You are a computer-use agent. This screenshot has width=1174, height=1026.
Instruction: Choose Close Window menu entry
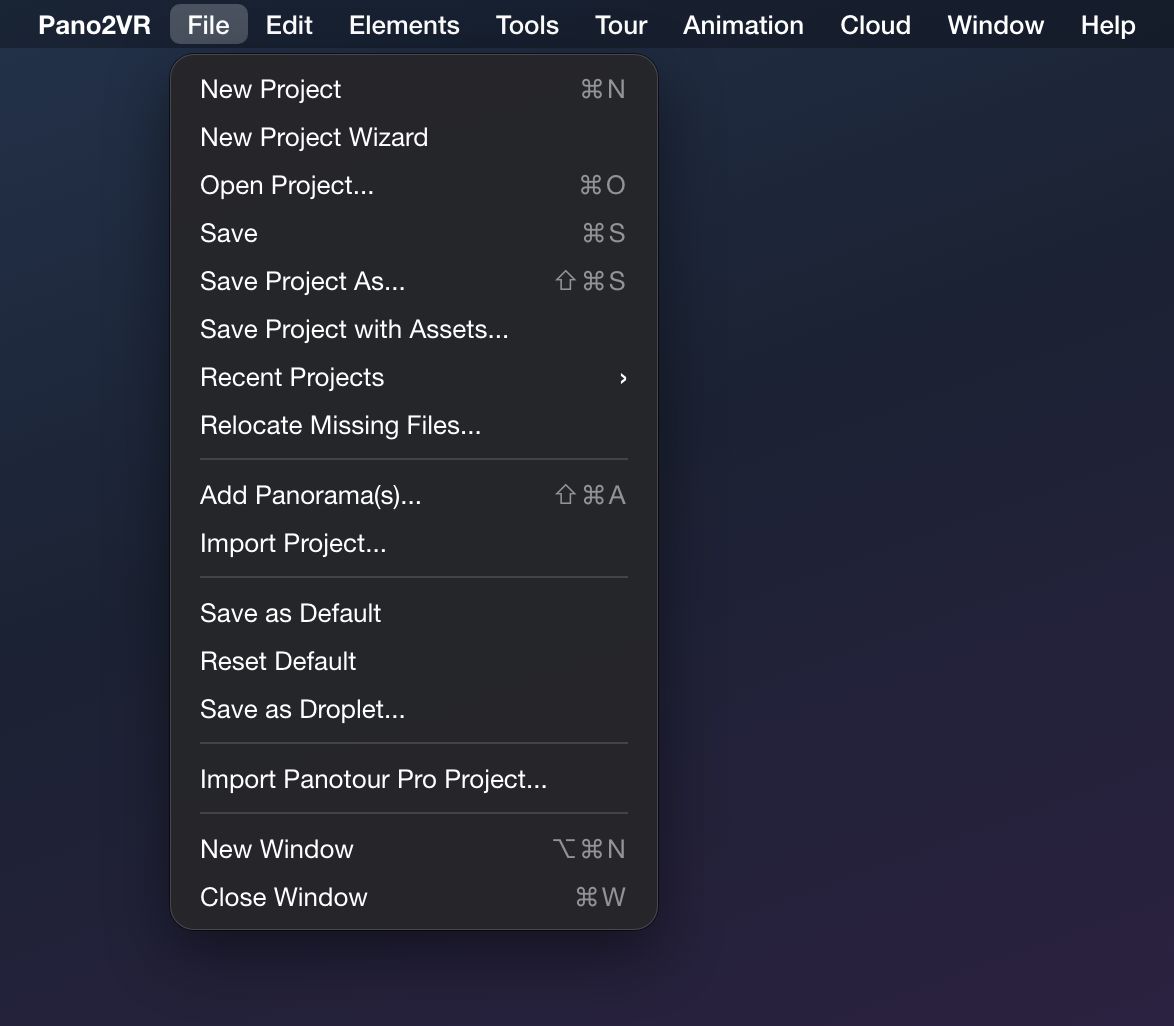coord(414,896)
